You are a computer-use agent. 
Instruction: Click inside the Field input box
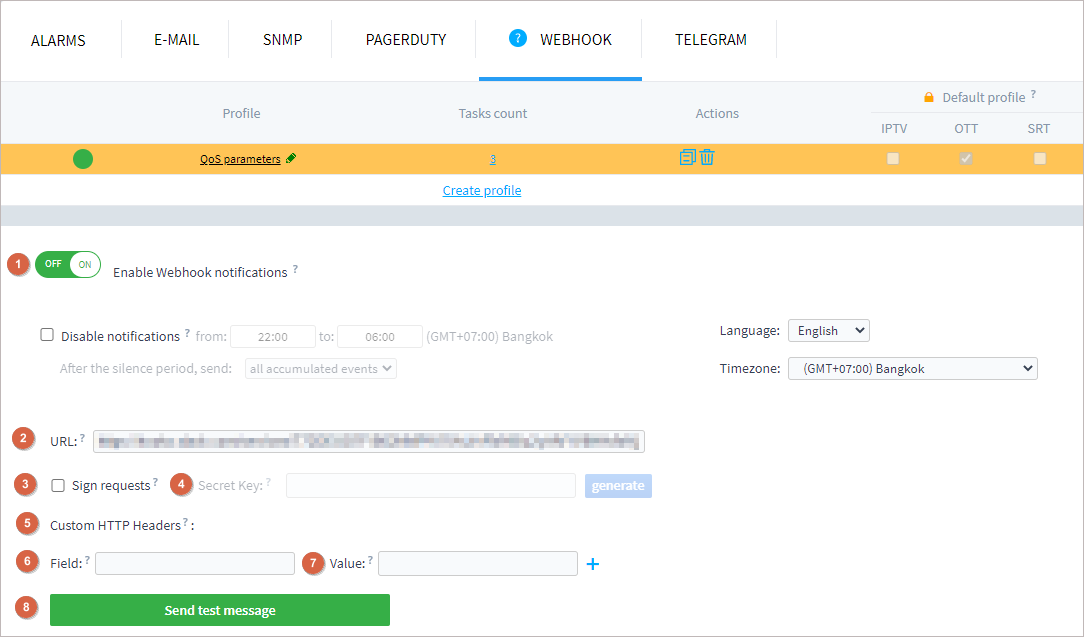tap(194, 562)
